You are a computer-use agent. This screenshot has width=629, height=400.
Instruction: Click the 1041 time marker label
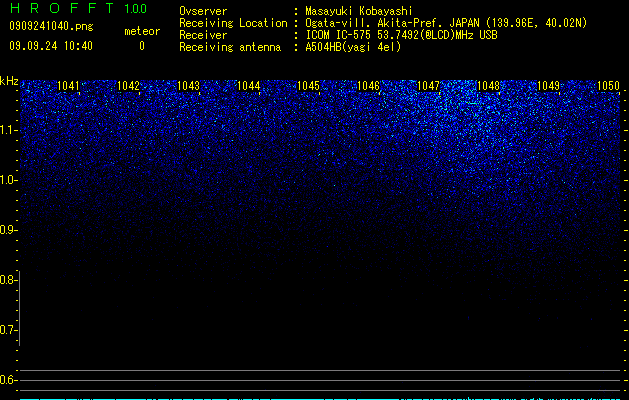tap(68, 86)
